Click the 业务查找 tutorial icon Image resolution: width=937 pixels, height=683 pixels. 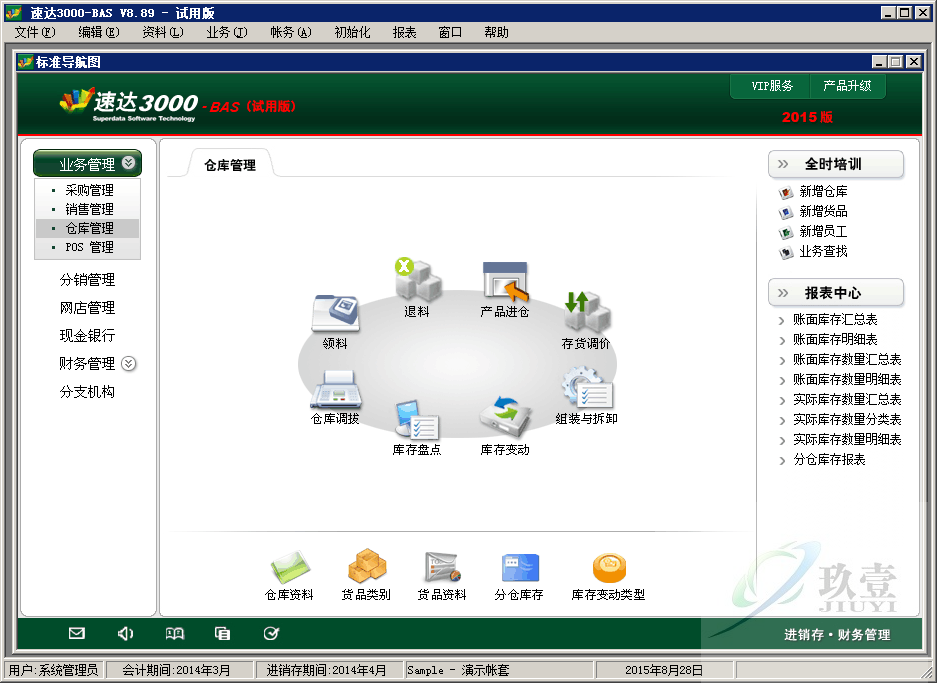[x=786, y=252]
